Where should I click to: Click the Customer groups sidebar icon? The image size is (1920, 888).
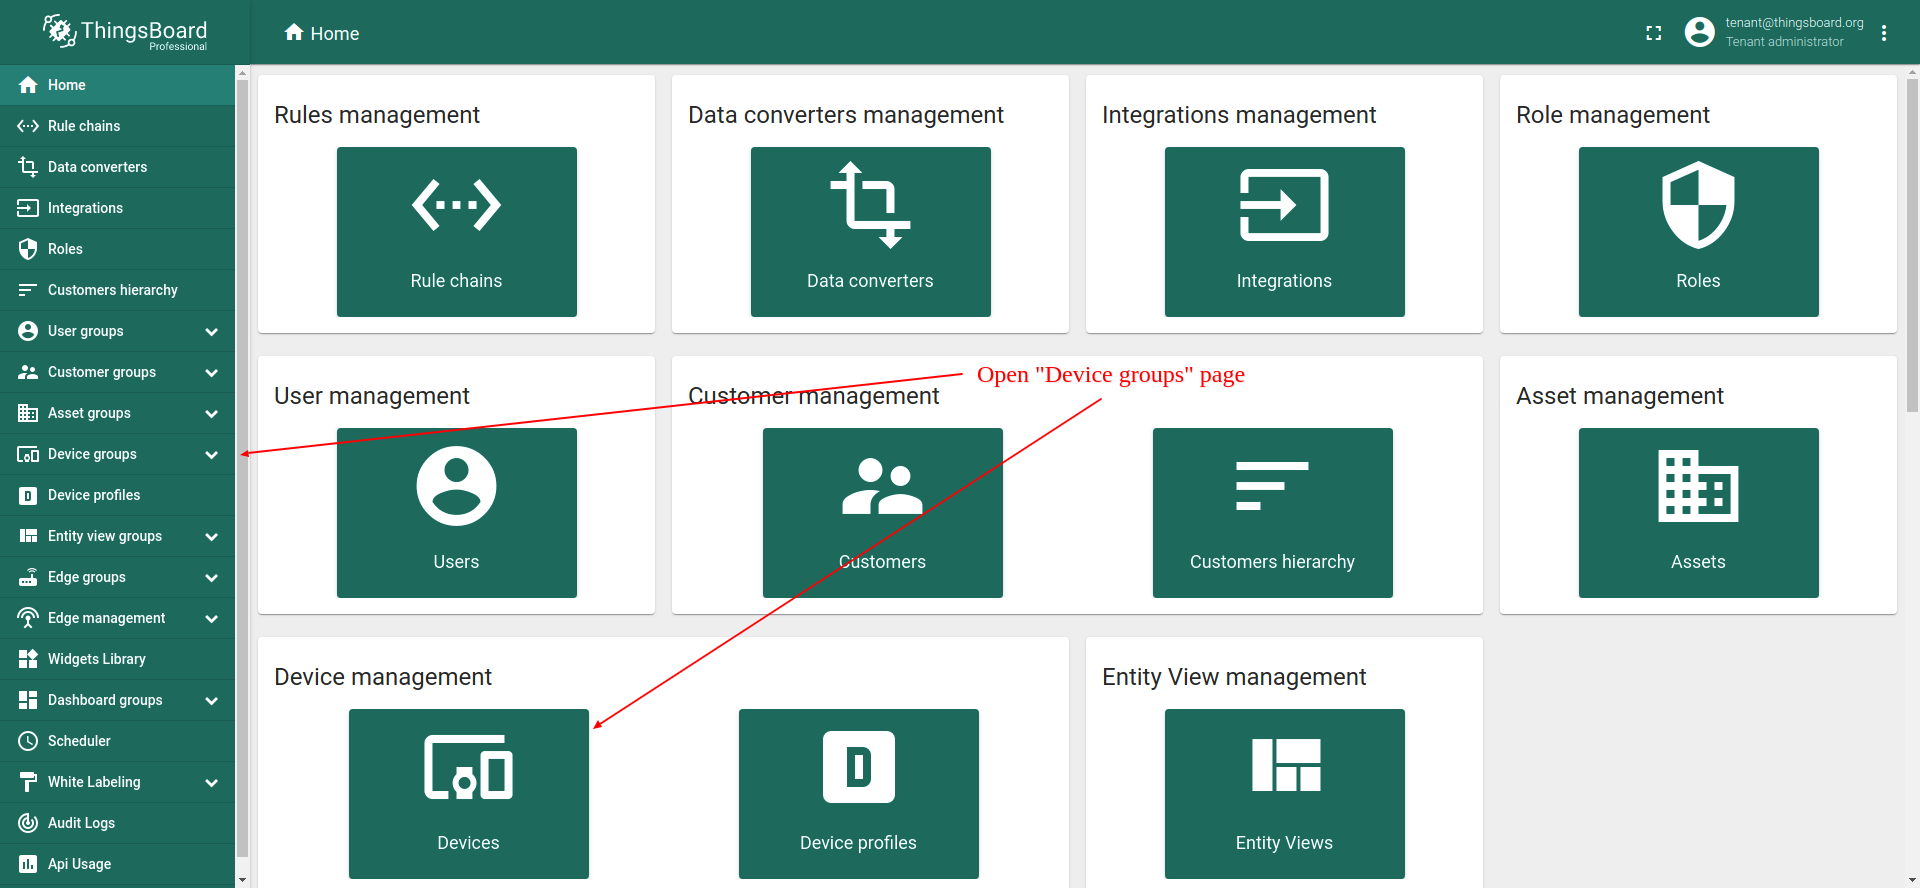coord(28,372)
